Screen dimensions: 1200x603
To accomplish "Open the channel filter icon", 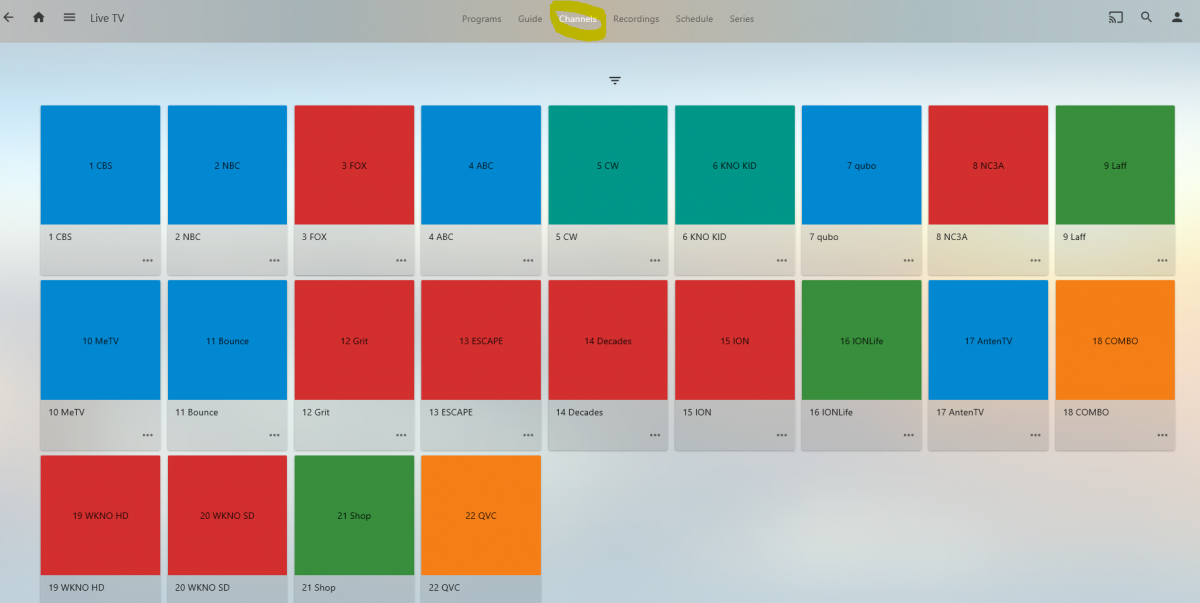I will coord(615,81).
